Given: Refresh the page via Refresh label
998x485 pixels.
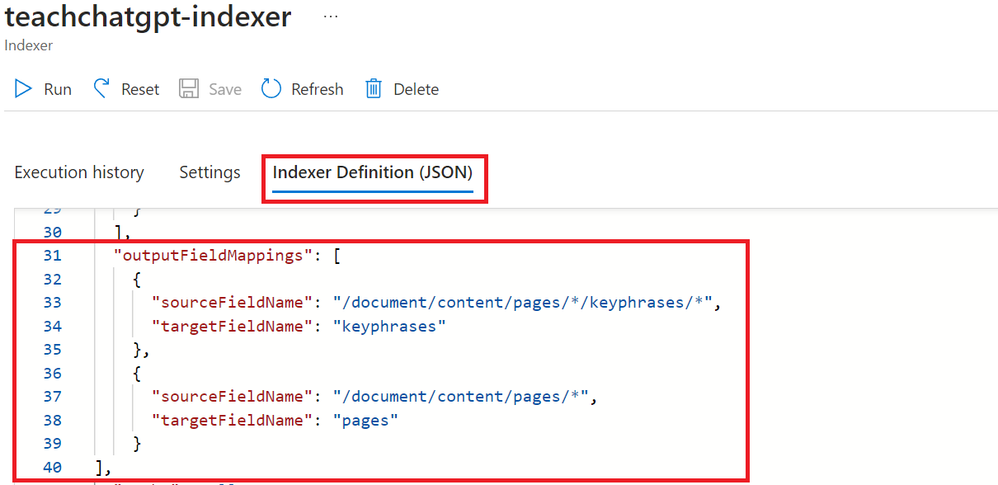Looking at the screenshot, I should (317, 89).
